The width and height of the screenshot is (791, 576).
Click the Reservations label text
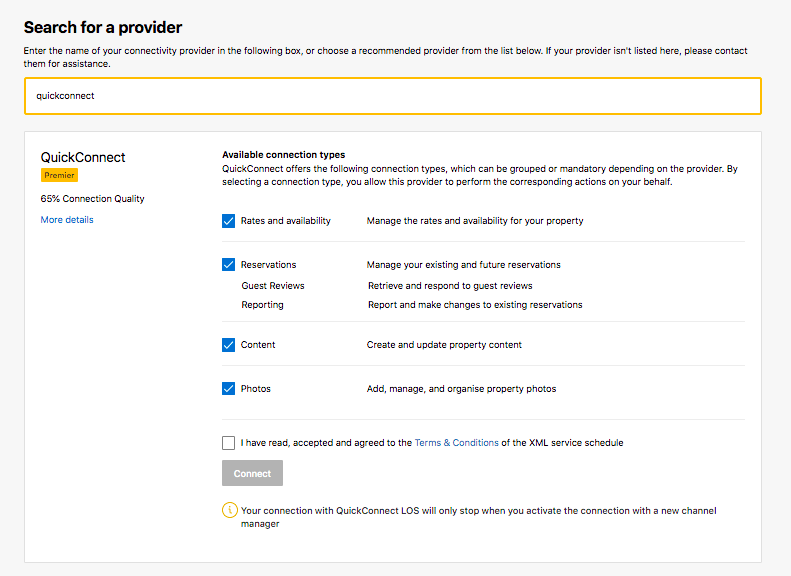point(268,265)
